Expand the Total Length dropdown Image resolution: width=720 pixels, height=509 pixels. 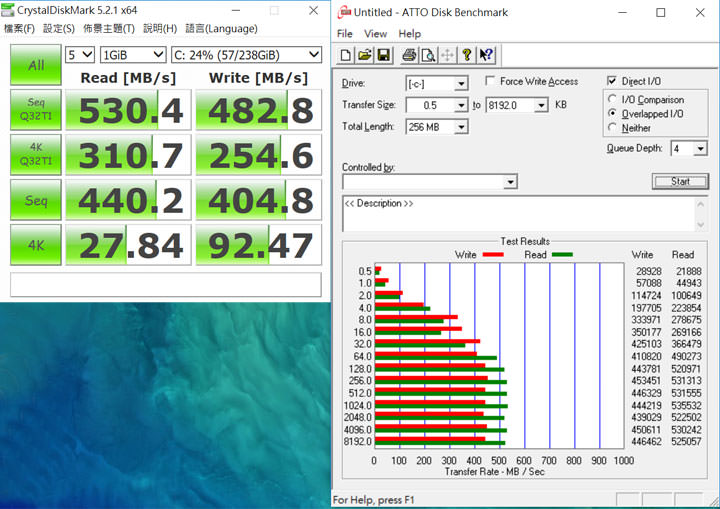tap(460, 127)
